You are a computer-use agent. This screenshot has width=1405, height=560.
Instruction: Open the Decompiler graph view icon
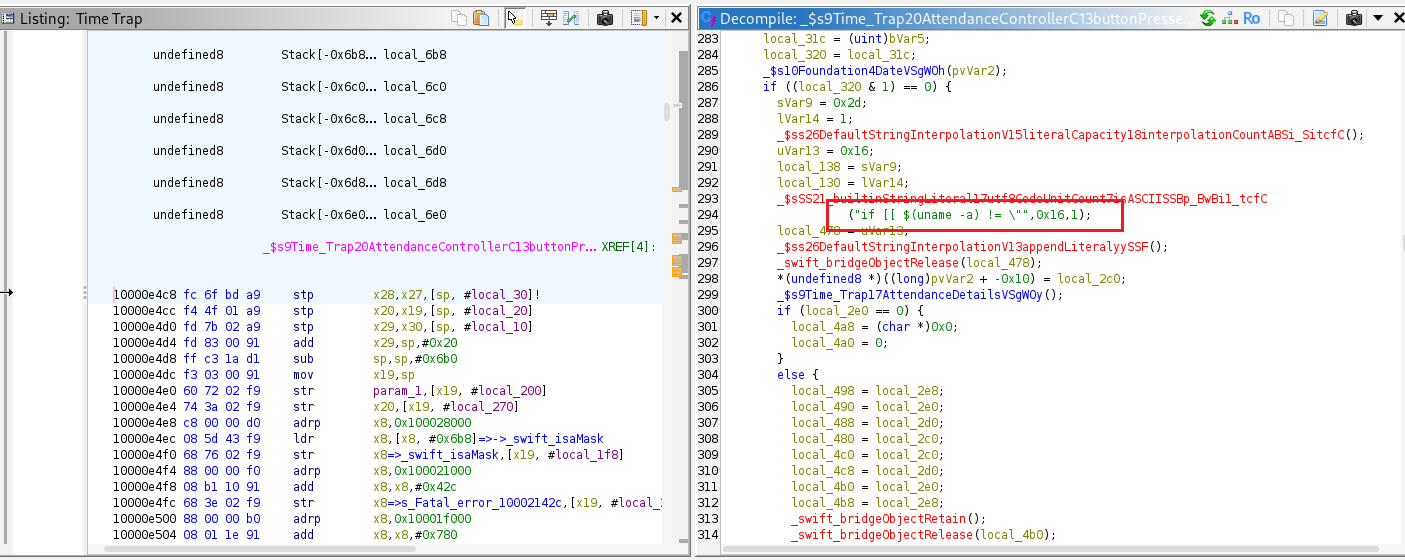tap(1228, 18)
